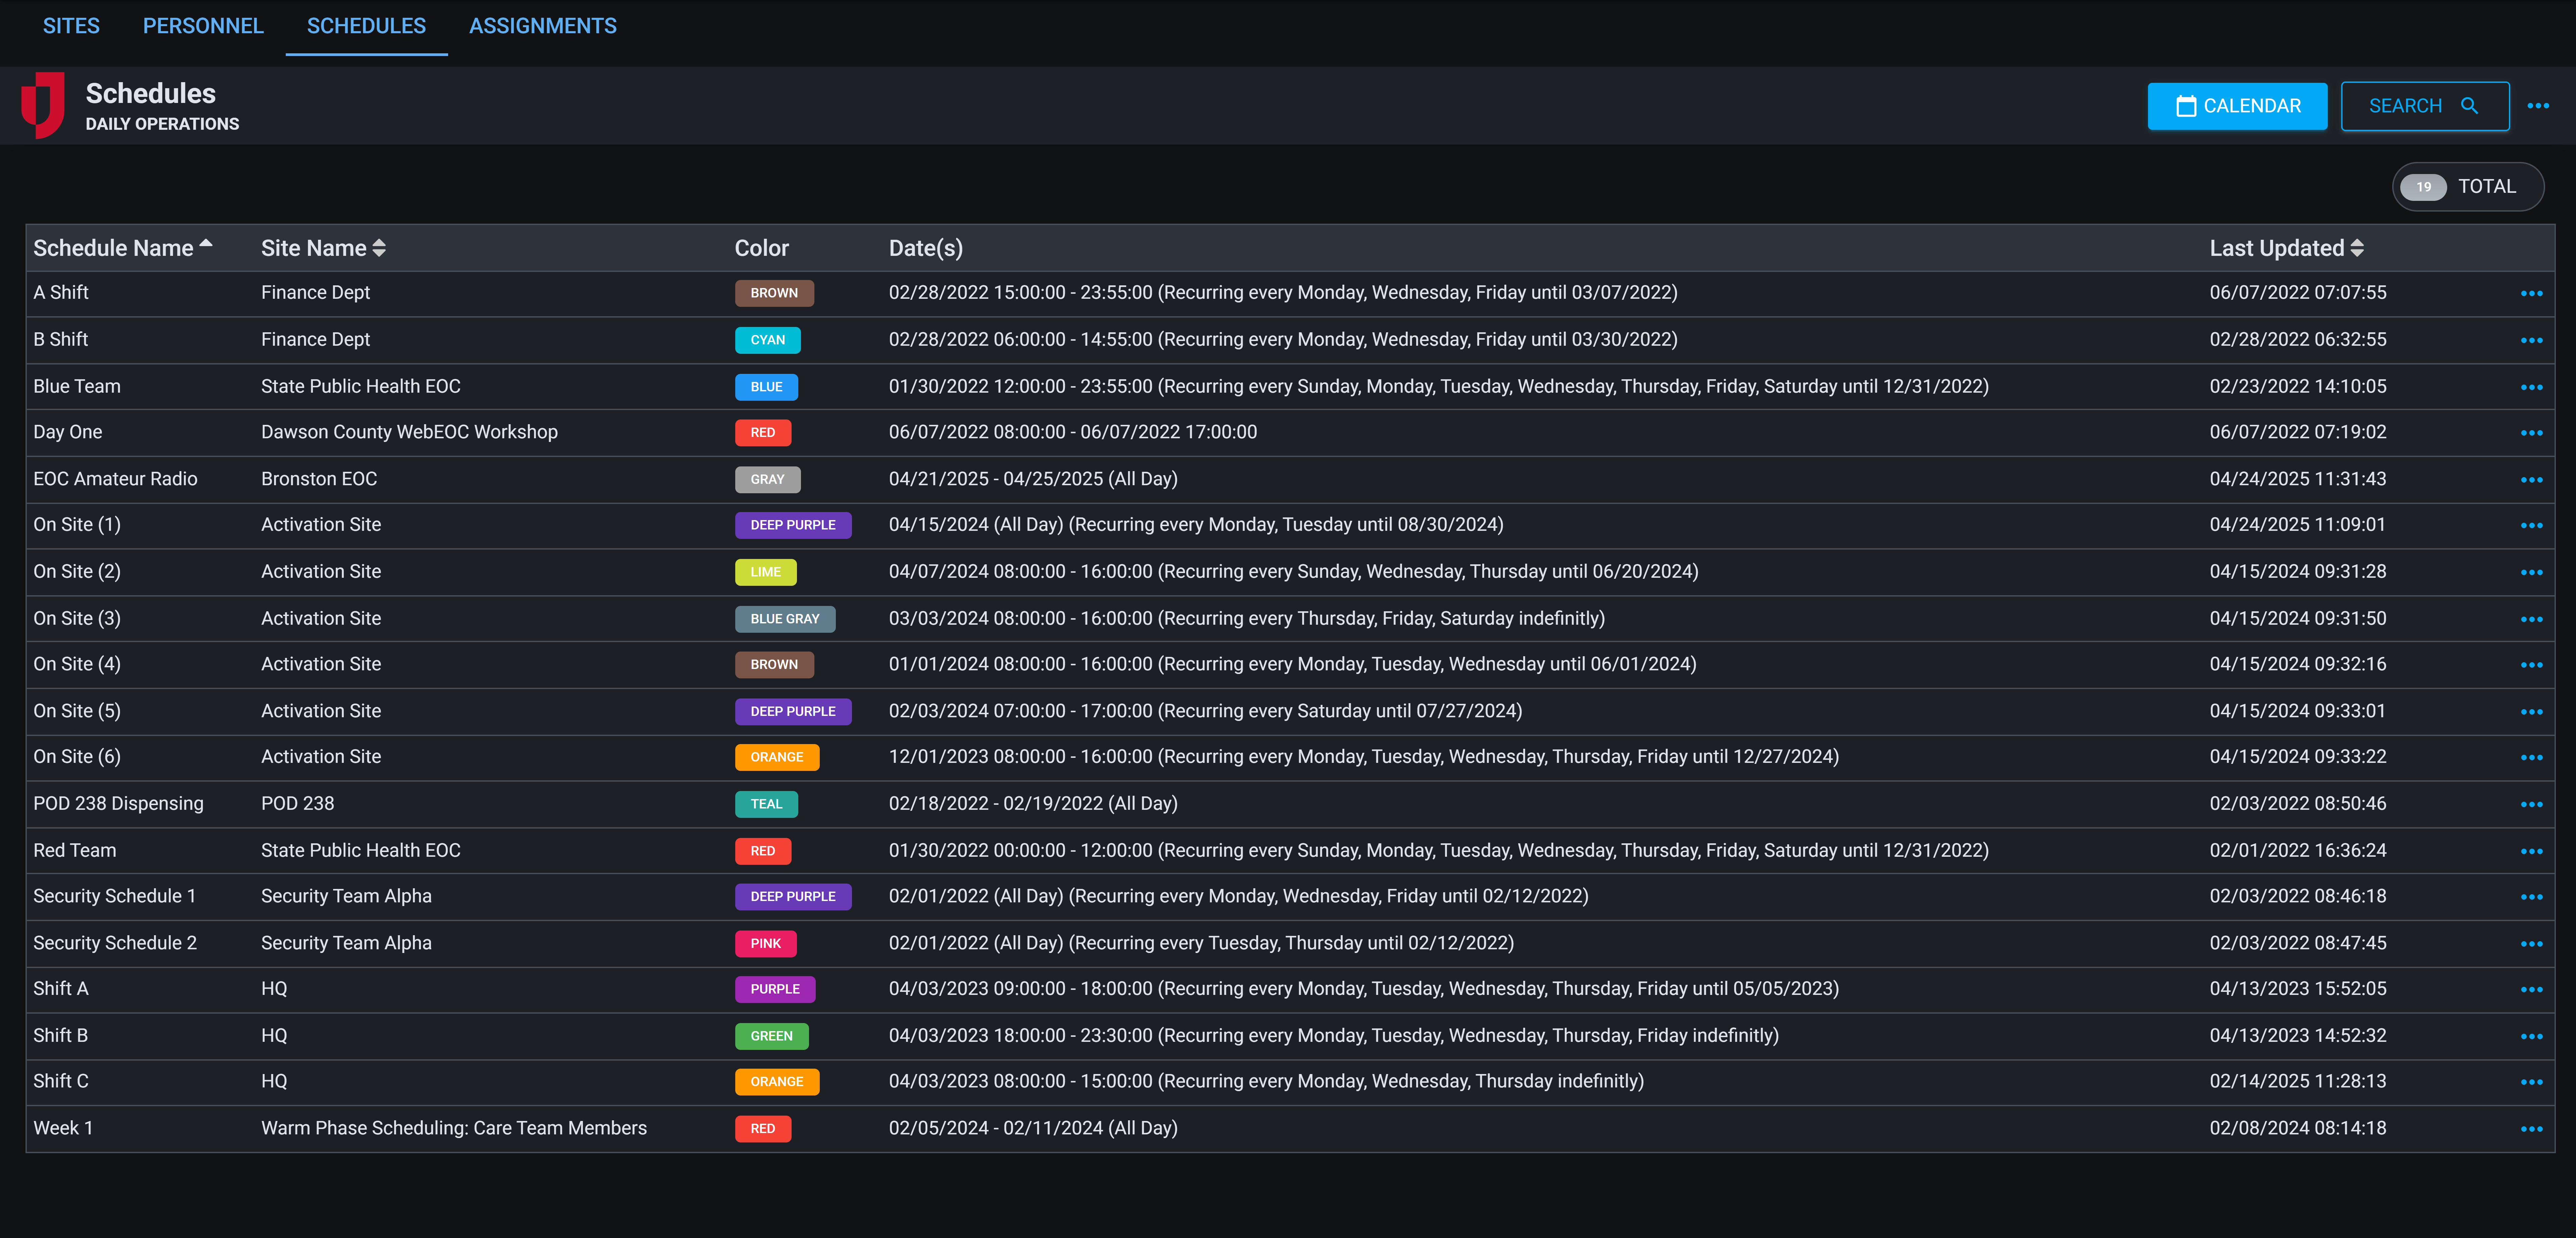Screen dimensions: 2576x1238
Task: Open row actions for POD 238 Dispensing
Action: click(2532, 804)
